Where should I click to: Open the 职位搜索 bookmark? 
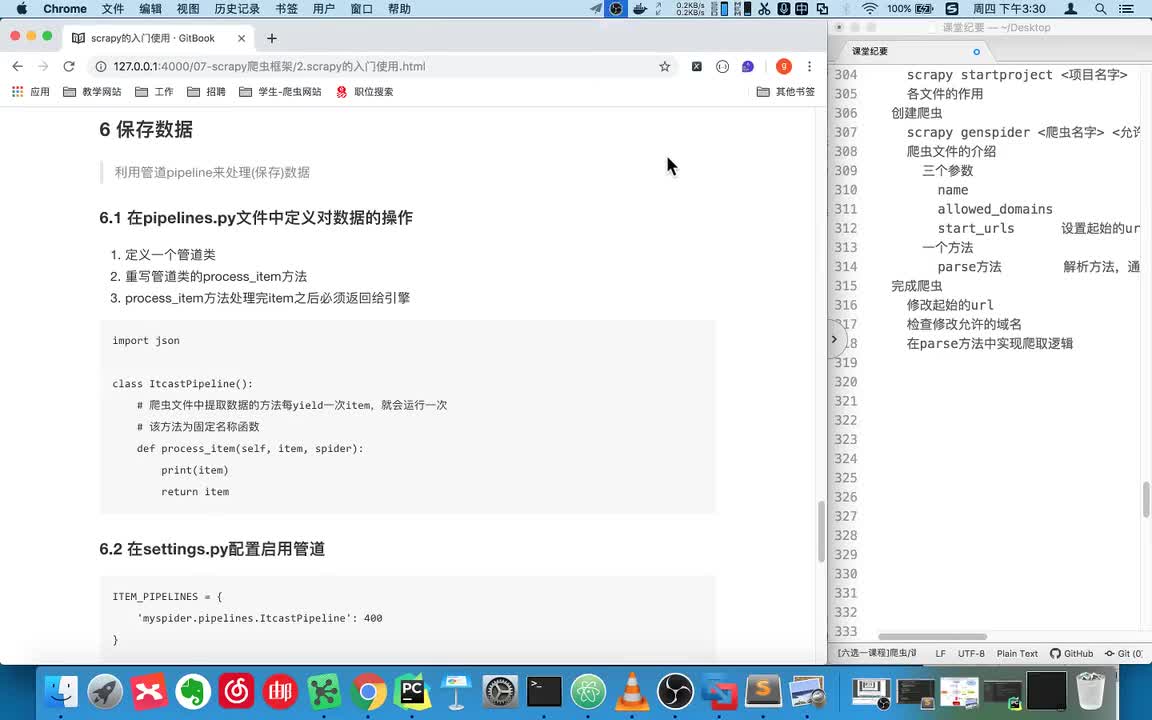pyautogui.click(x=365, y=92)
